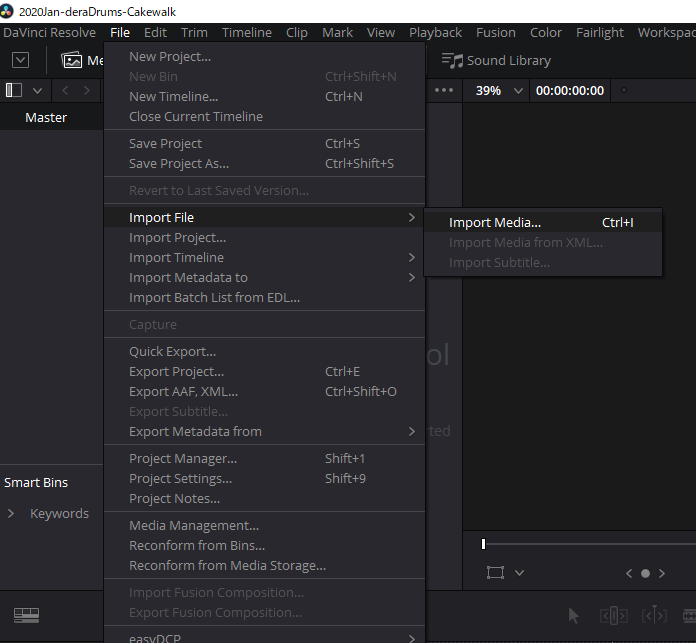Click the highlighted Import File menu entry
This screenshot has height=643, width=696.
point(265,217)
